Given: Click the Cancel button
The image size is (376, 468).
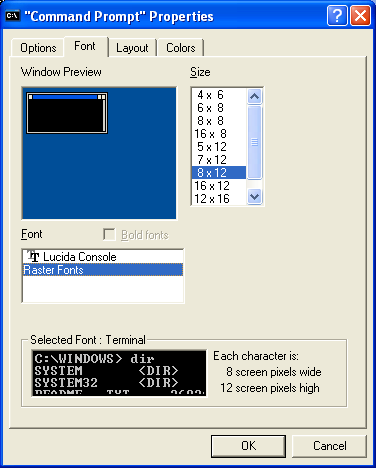Looking at the screenshot, I should [x=329, y=446].
